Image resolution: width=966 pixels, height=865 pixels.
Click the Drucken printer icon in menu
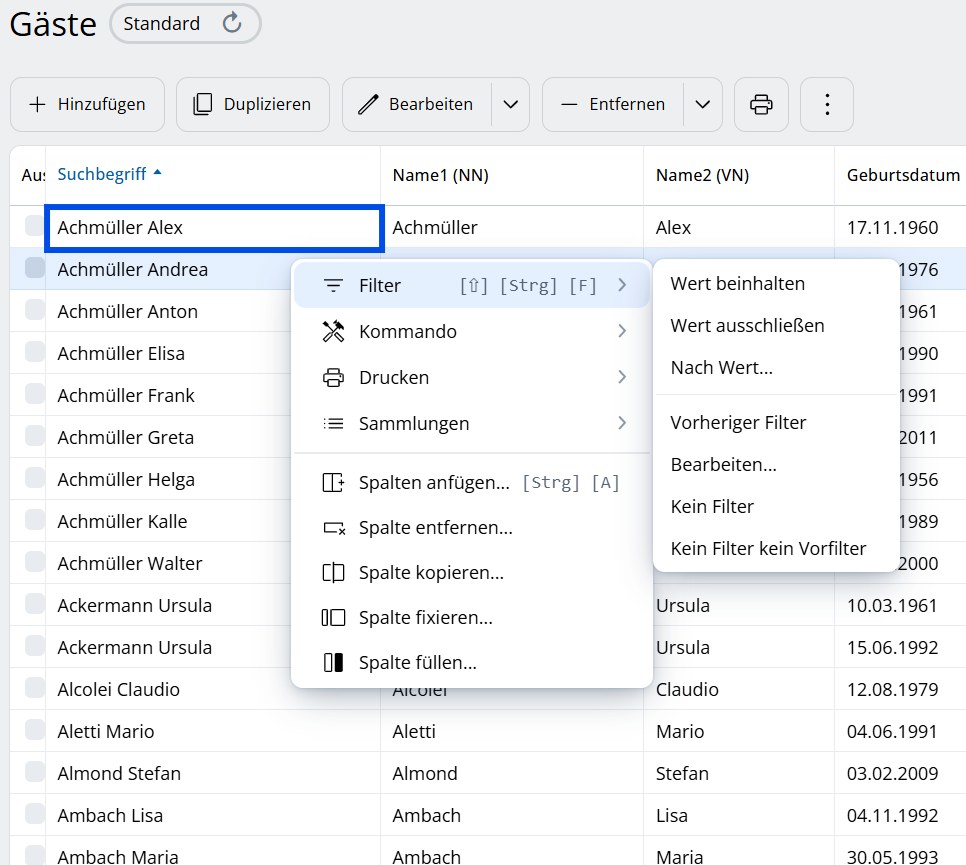333,377
